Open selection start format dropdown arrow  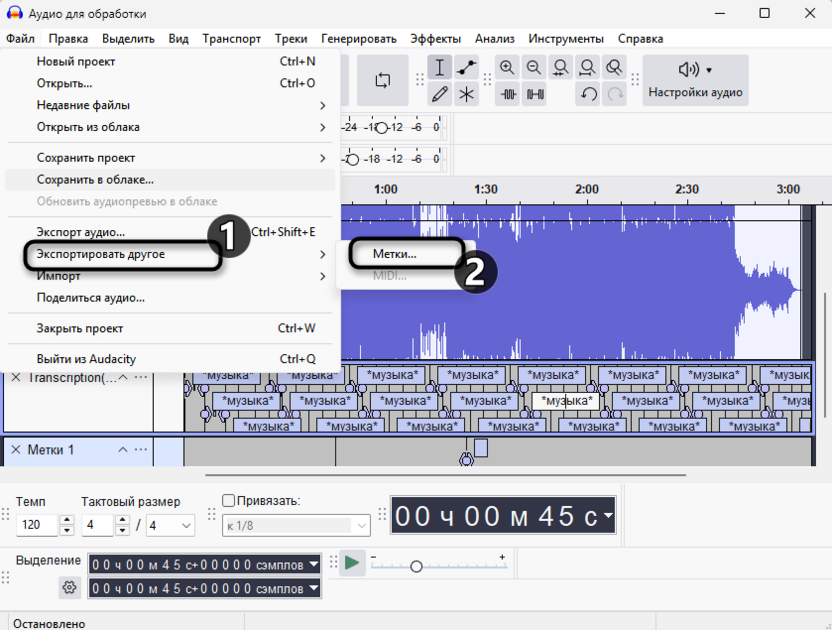coord(314,564)
